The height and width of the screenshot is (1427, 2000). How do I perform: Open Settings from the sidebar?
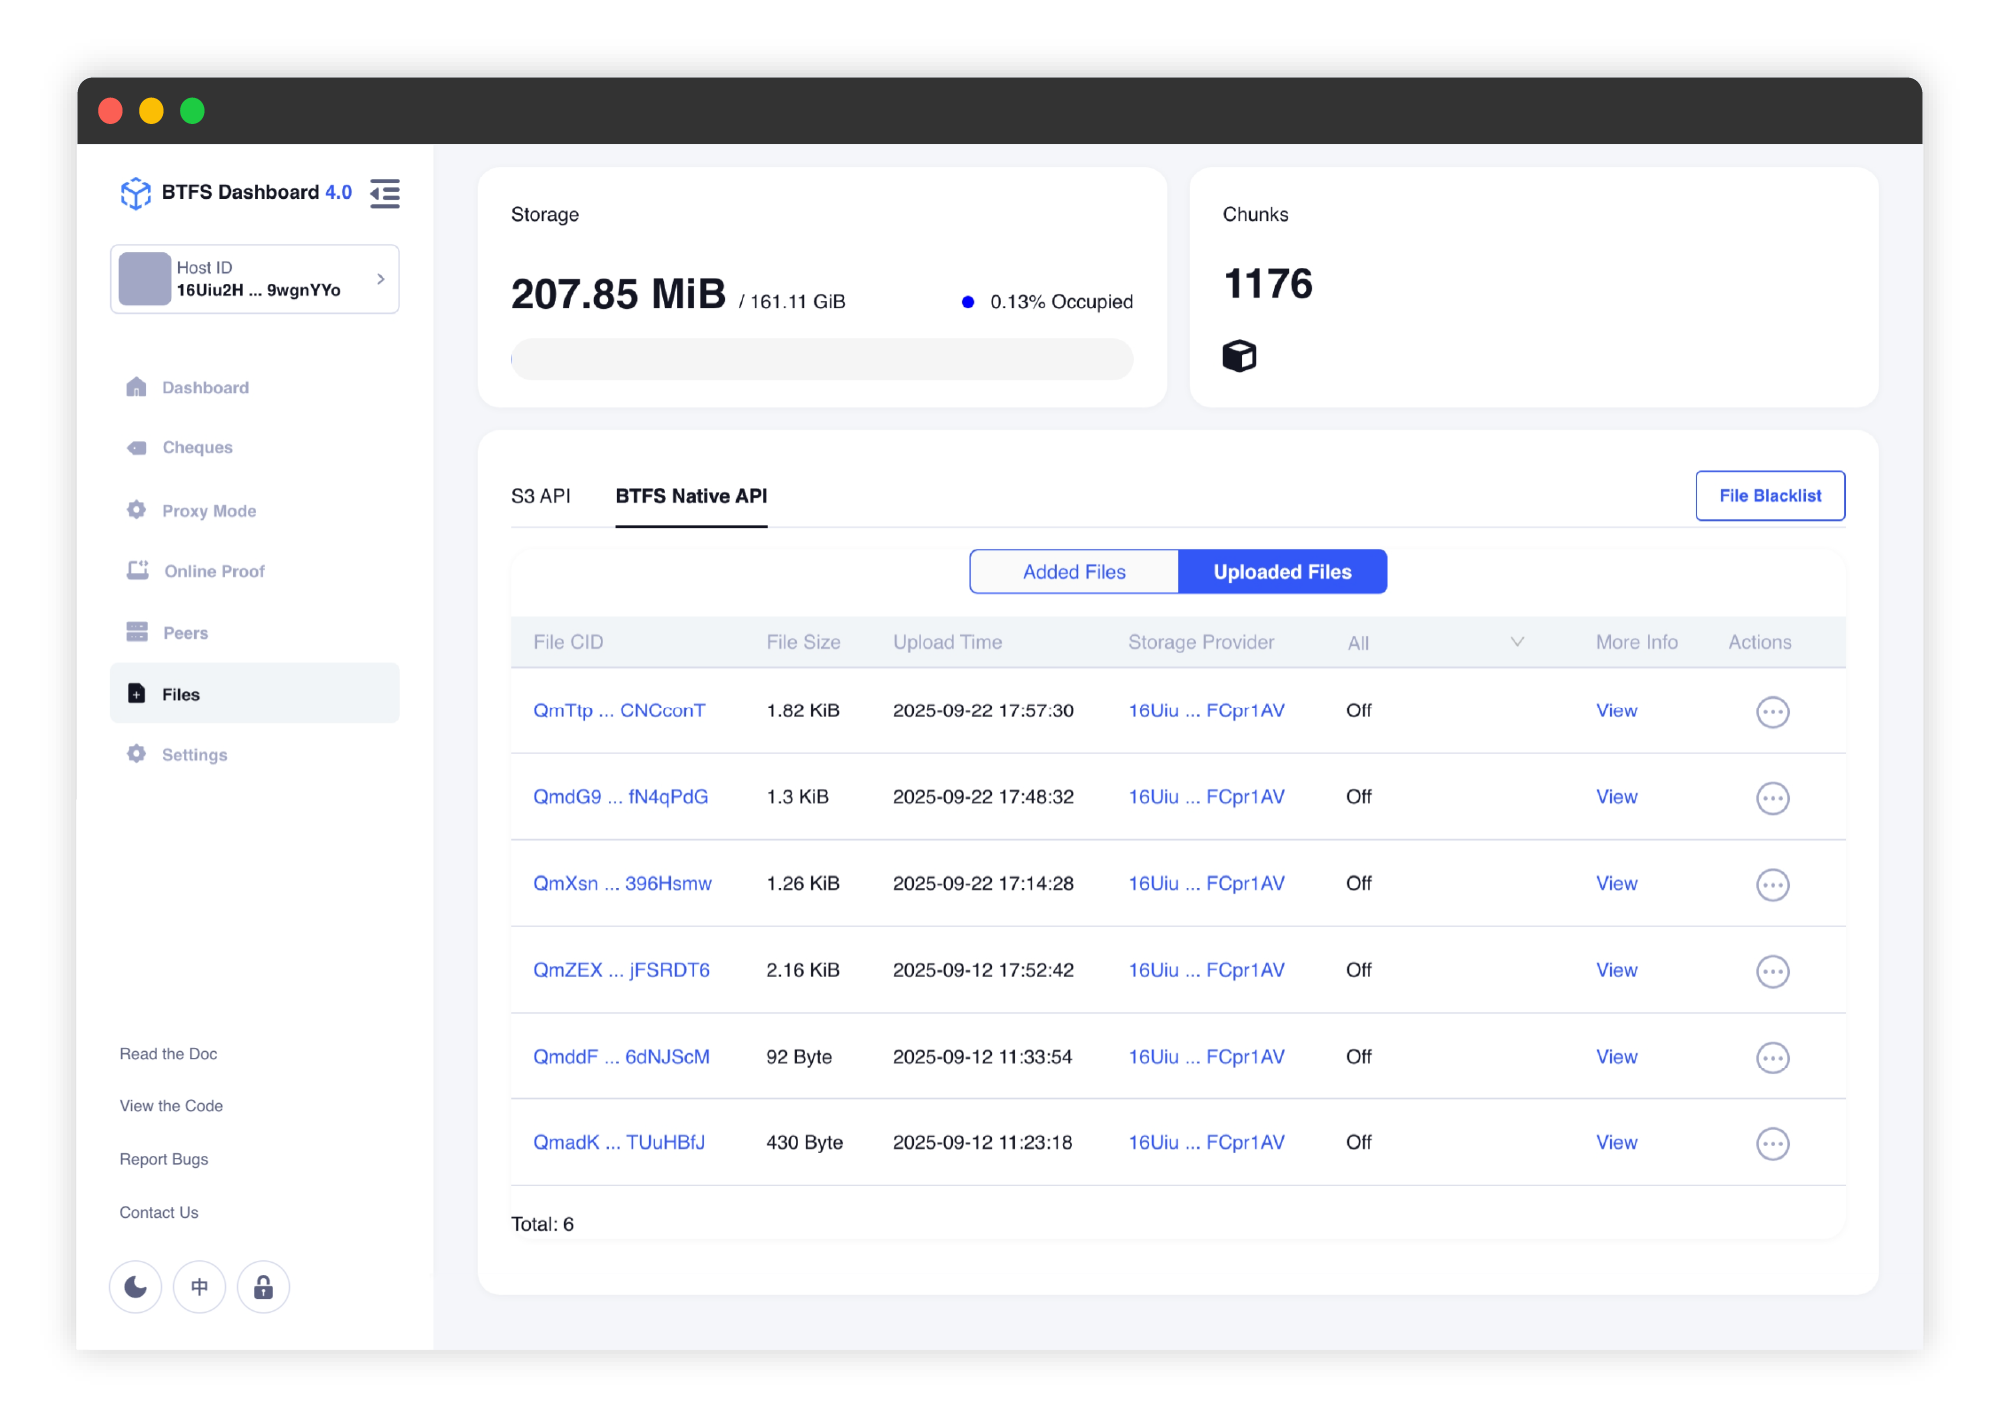point(194,755)
